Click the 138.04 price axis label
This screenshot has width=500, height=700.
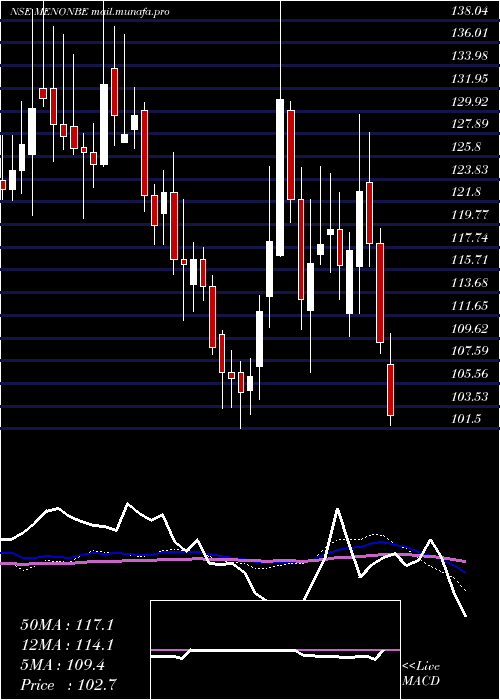click(469, 12)
